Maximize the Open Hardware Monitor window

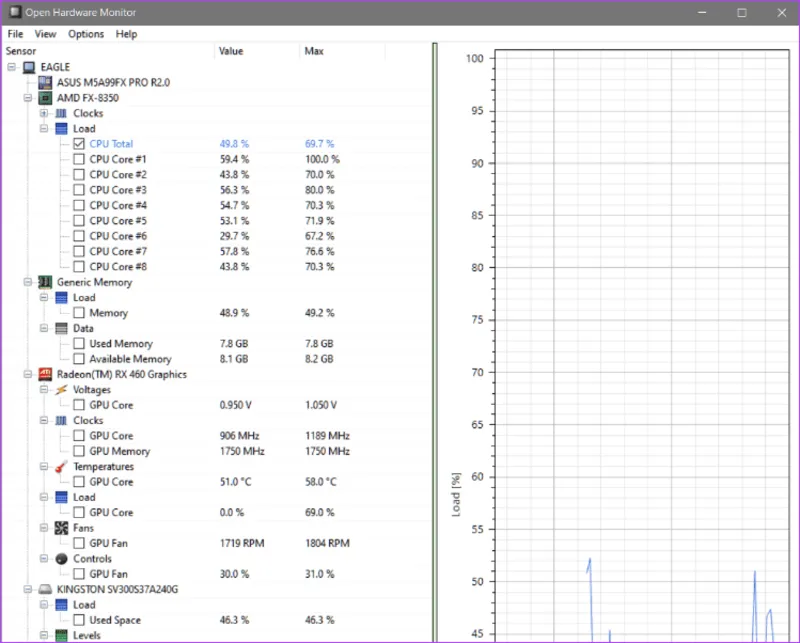(x=742, y=13)
